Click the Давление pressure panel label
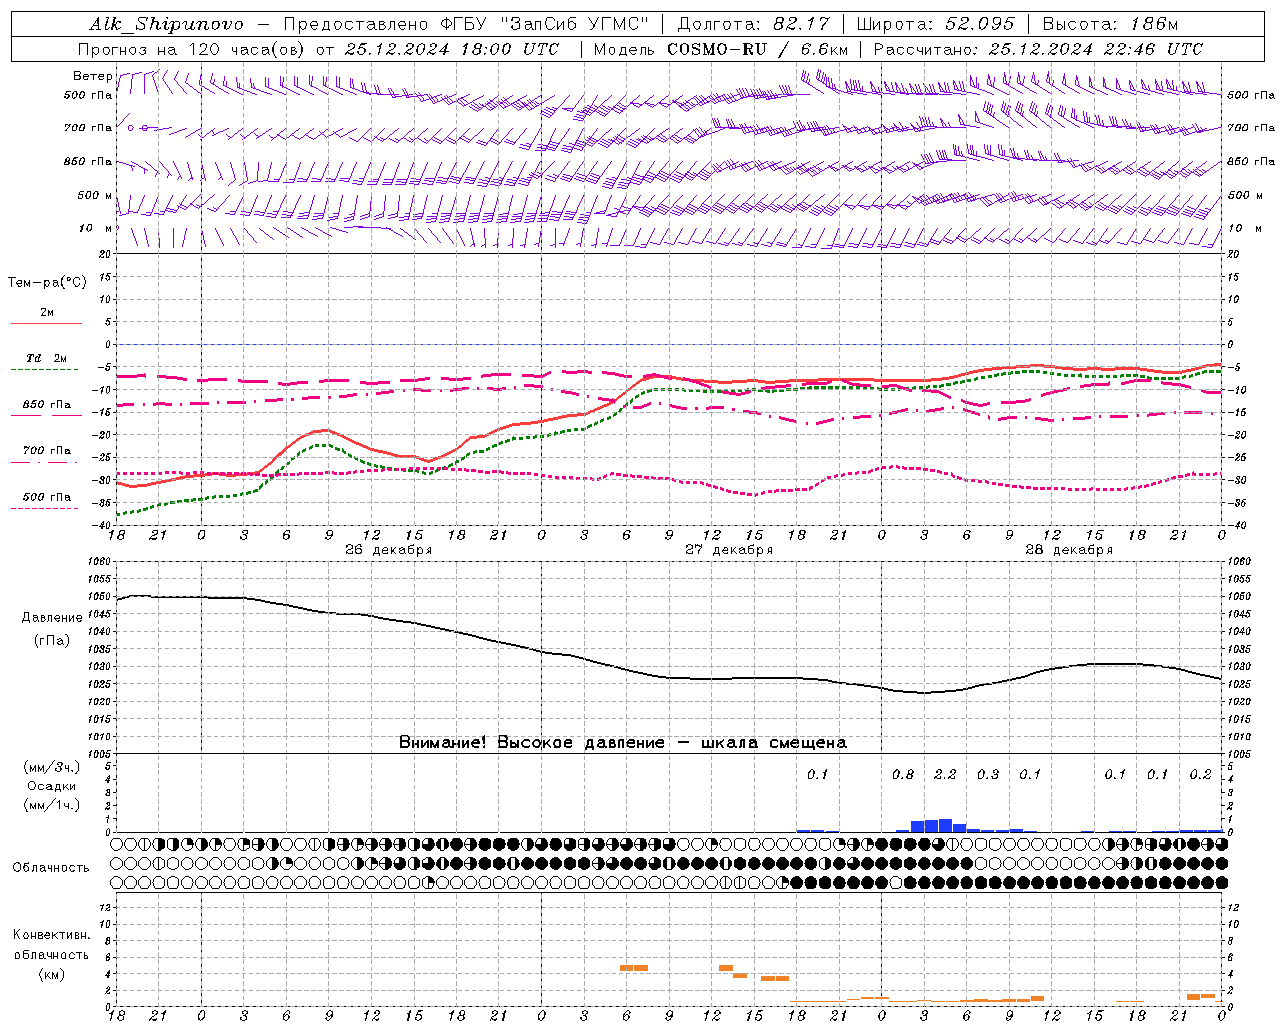Viewport: 1280px width, 1024px height. 52,618
